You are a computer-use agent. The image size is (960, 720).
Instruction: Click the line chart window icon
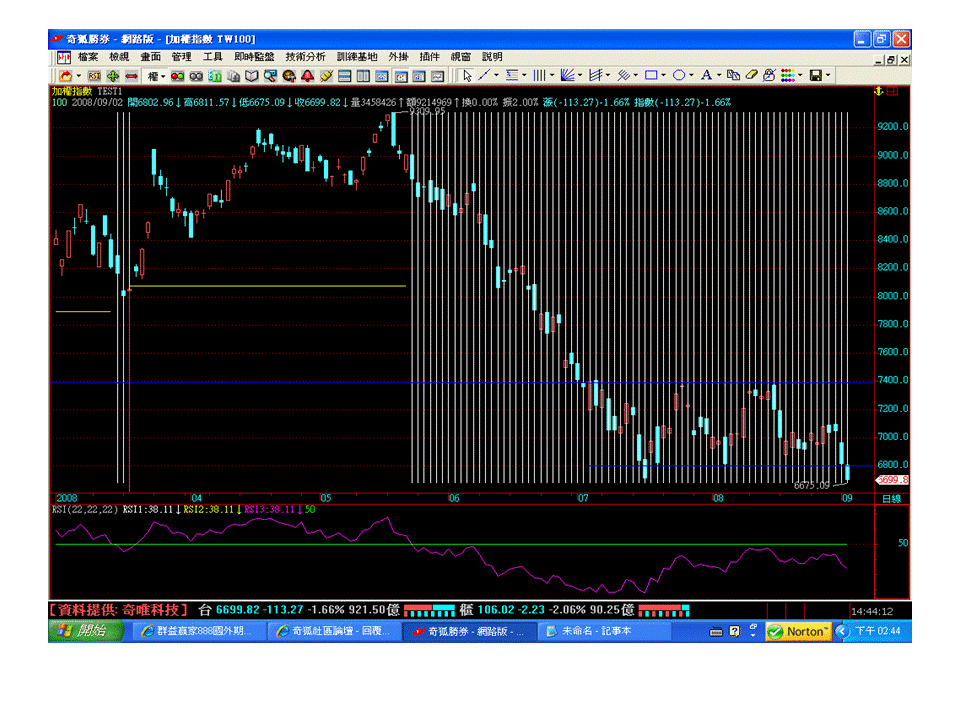pos(437,76)
